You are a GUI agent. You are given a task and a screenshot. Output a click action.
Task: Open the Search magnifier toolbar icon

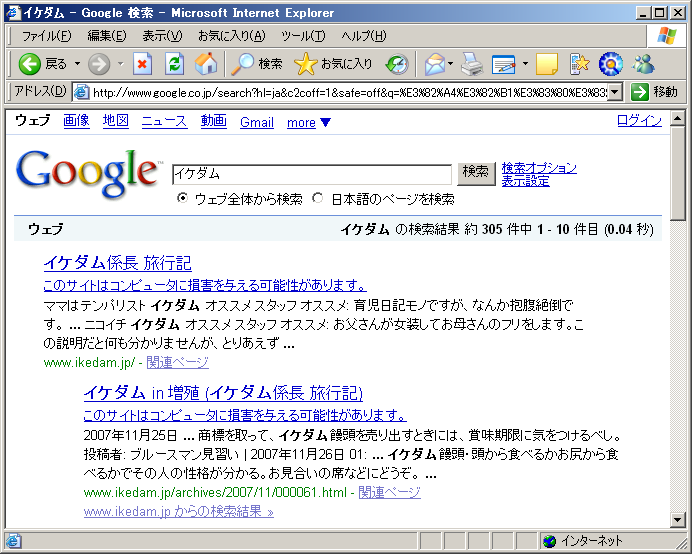[x=242, y=64]
